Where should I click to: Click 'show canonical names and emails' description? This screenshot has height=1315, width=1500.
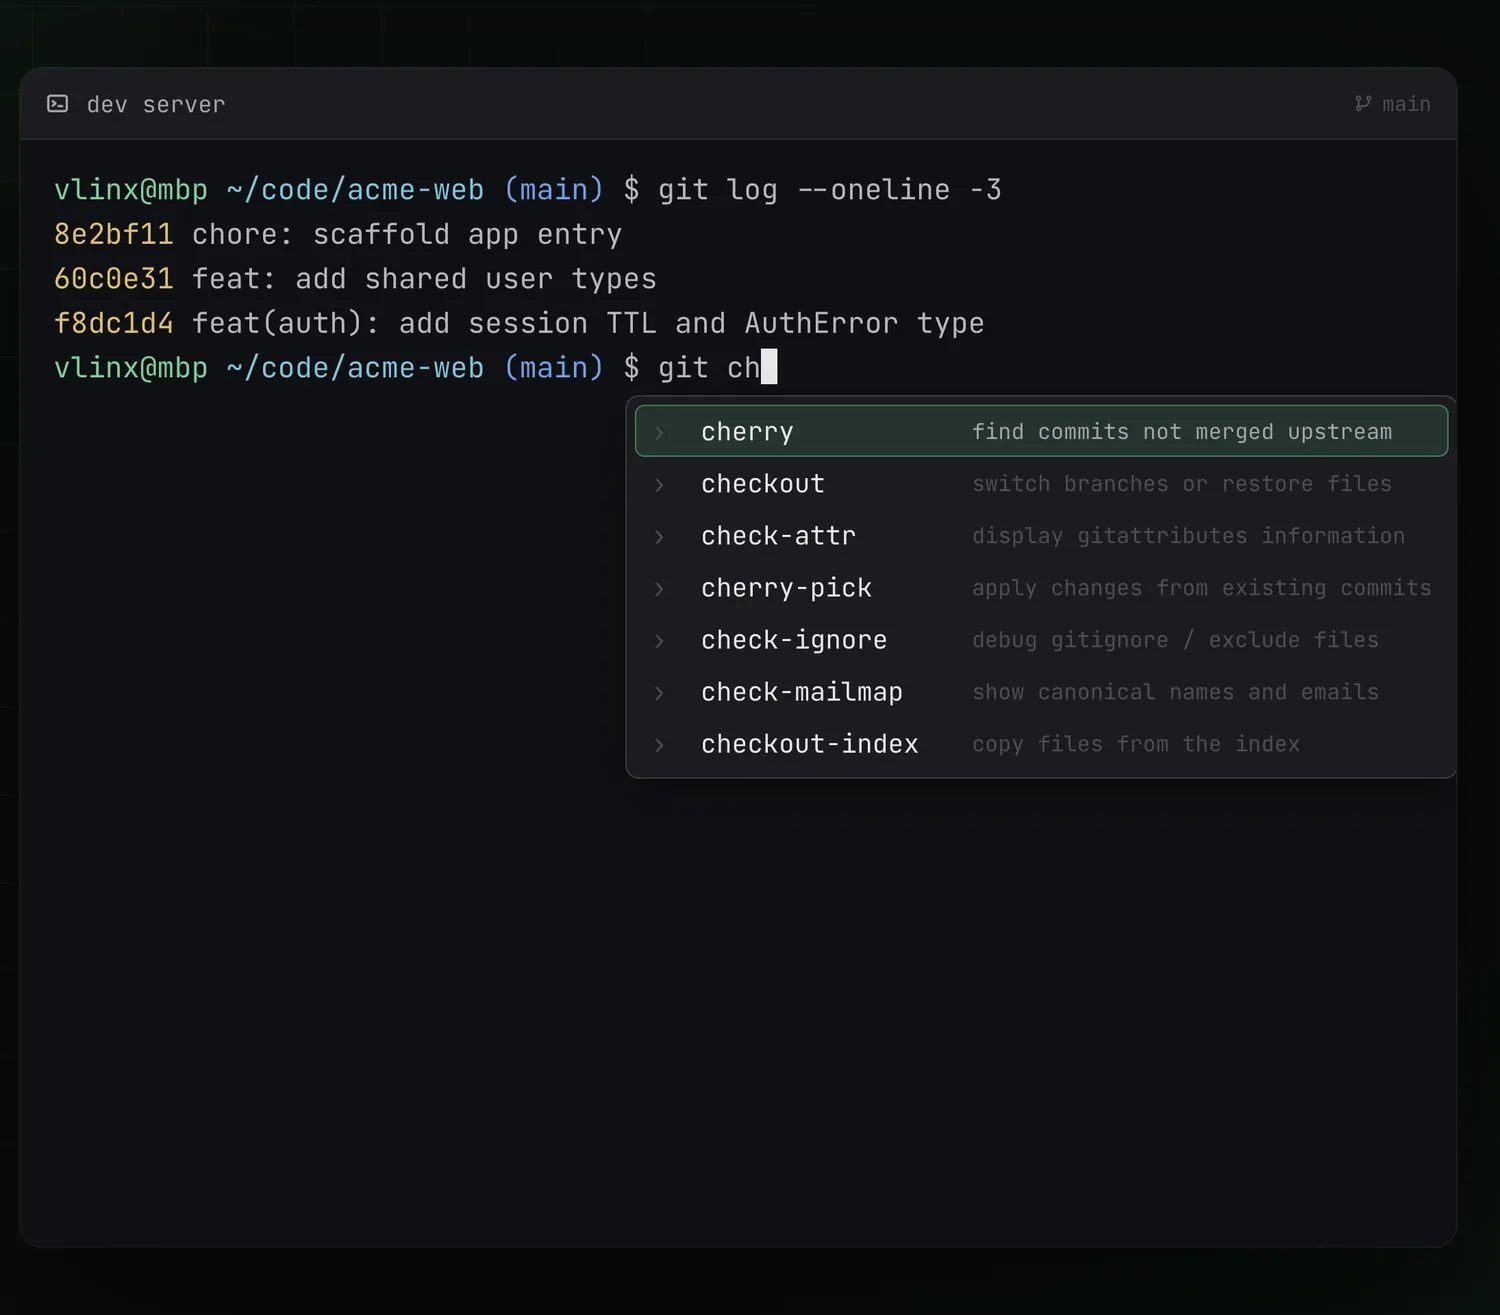(x=1176, y=692)
